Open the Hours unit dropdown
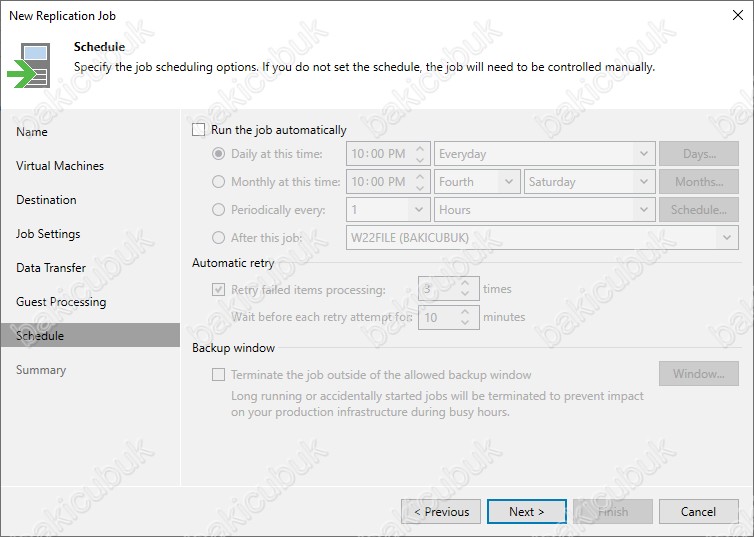The width and height of the screenshot is (754, 537). [x=544, y=210]
